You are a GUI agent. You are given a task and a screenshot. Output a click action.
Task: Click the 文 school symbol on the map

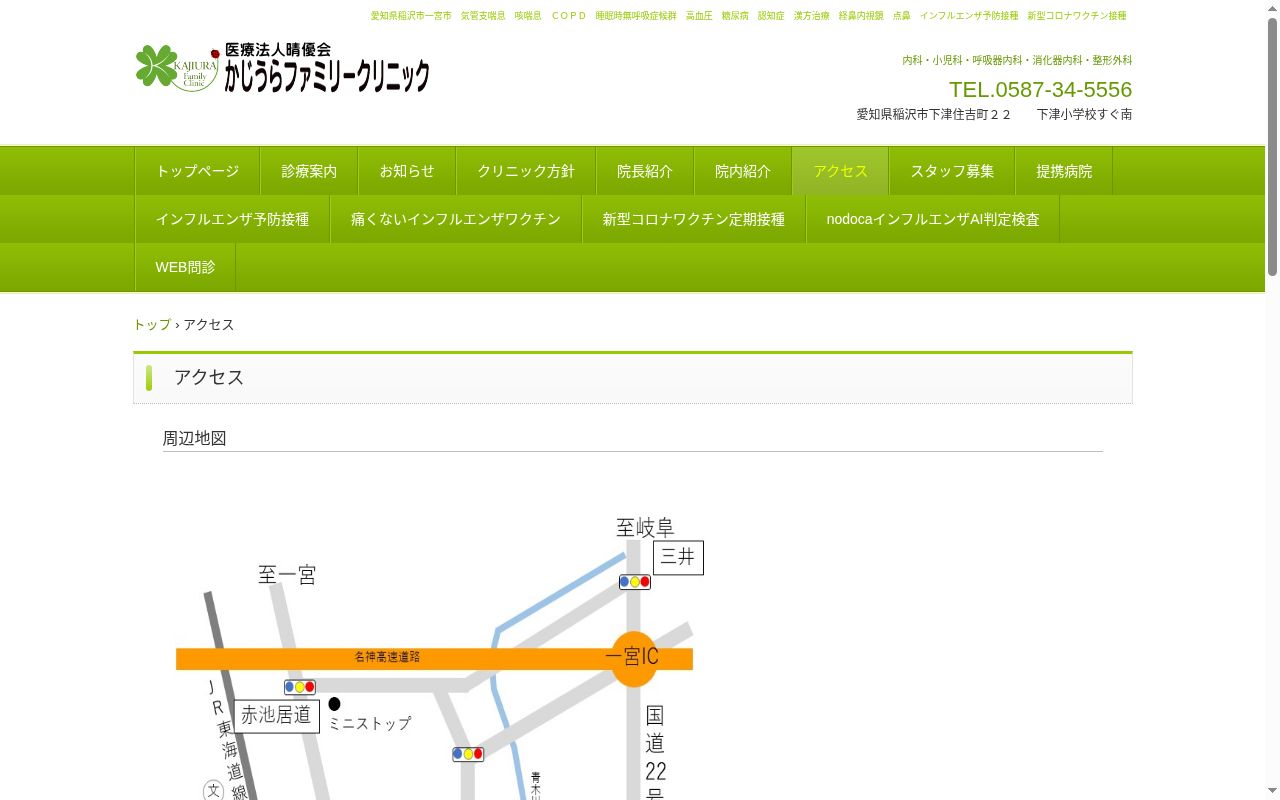coord(214,790)
